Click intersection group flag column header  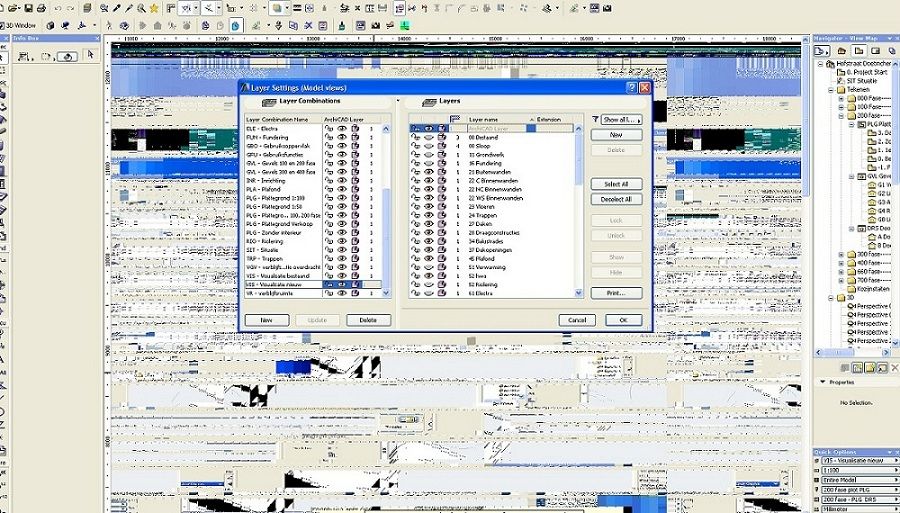click(456, 119)
